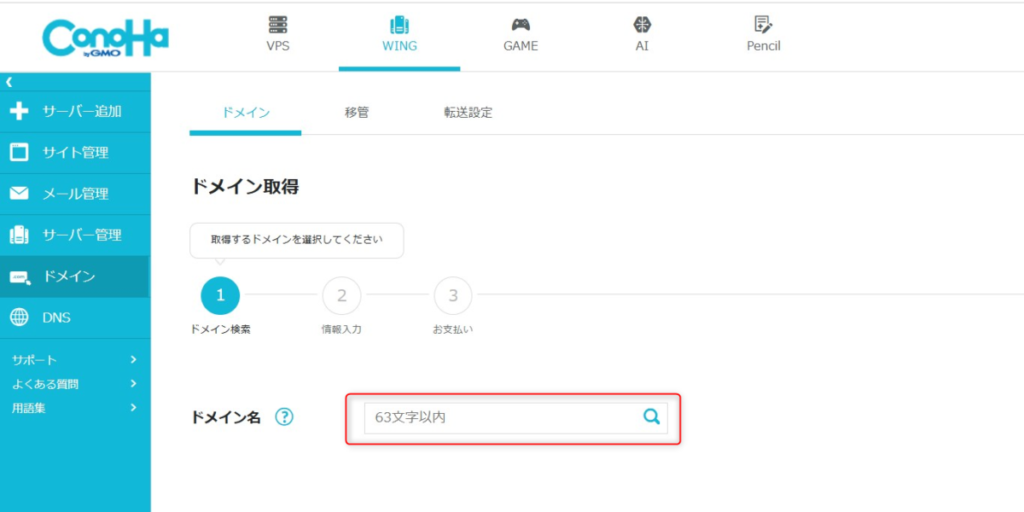Click the ドメイン名 help question mark icon
Image resolution: width=1024 pixels, height=512 pixels.
pyautogui.click(x=284, y=417)
